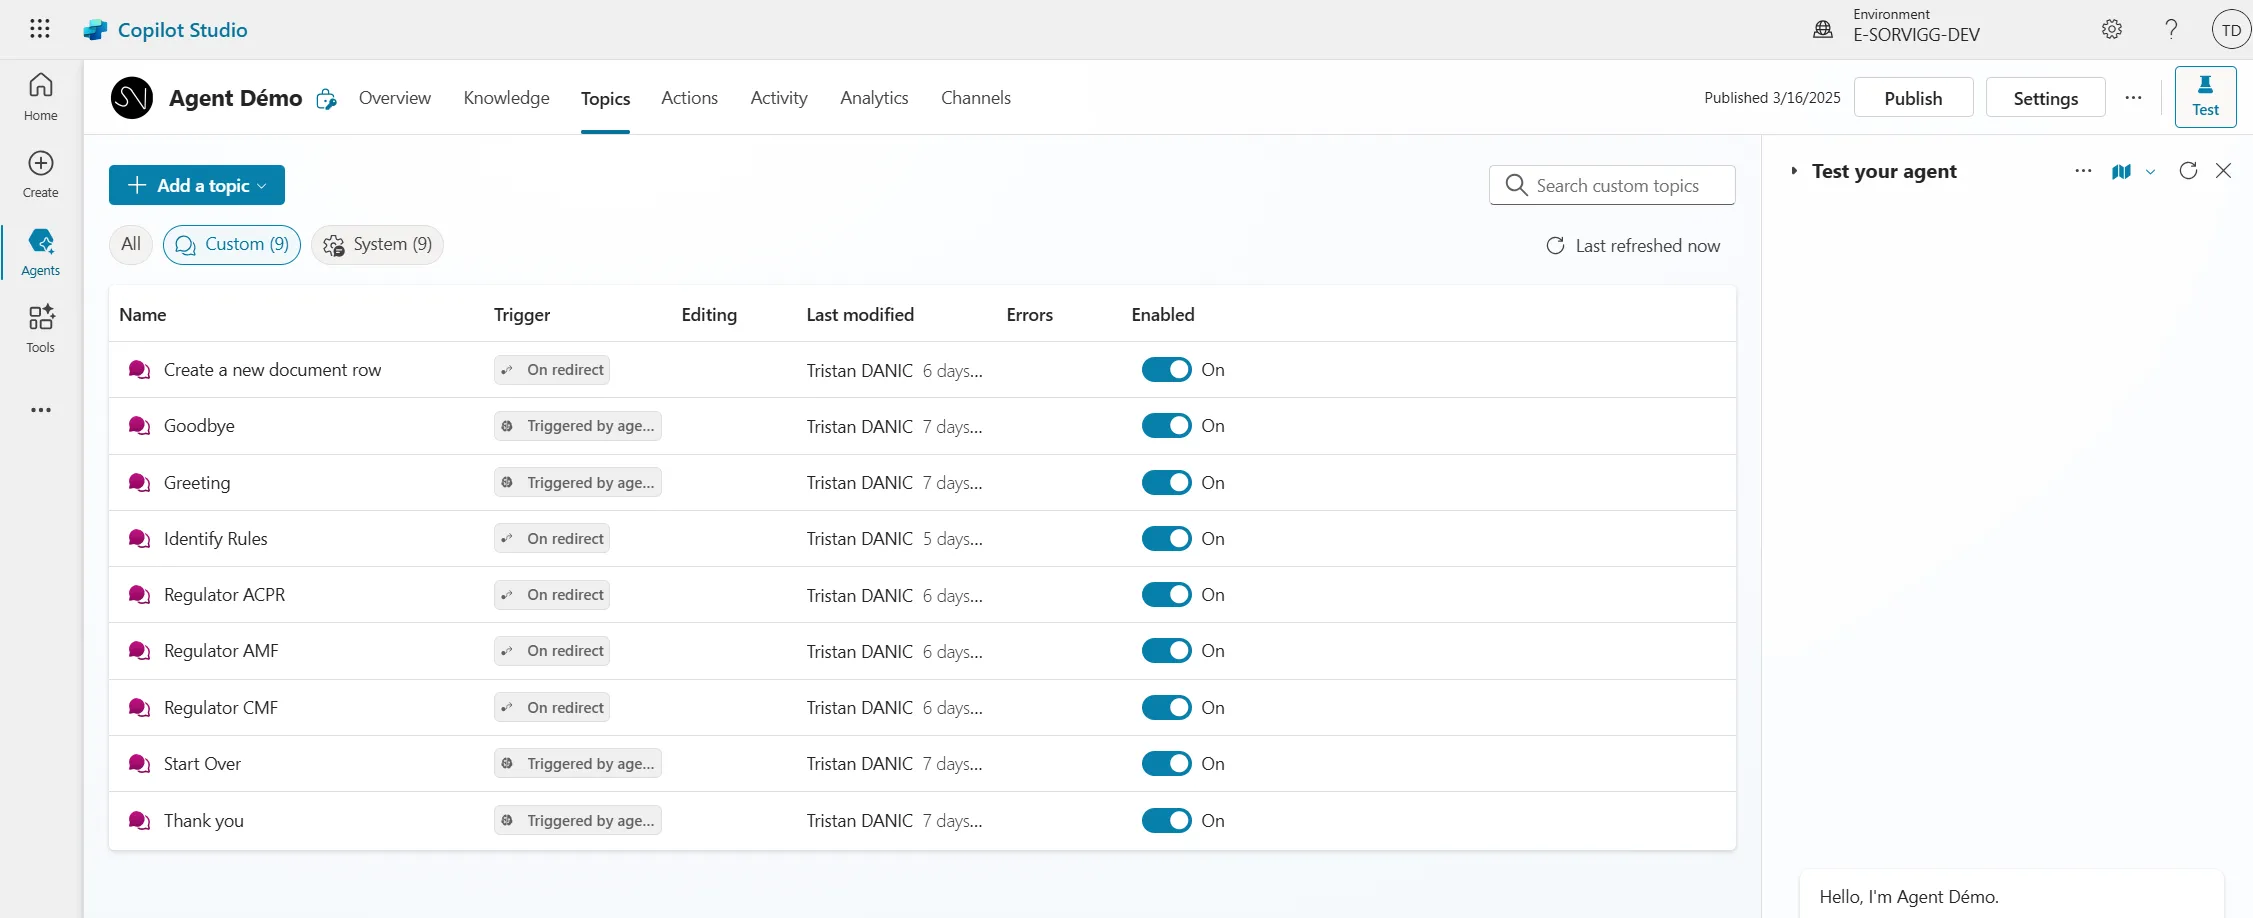This screenshot has width=2253, height=918.
Task: Expand the Test your agent collapse arrow
Action: click(x=1794, y=171)
